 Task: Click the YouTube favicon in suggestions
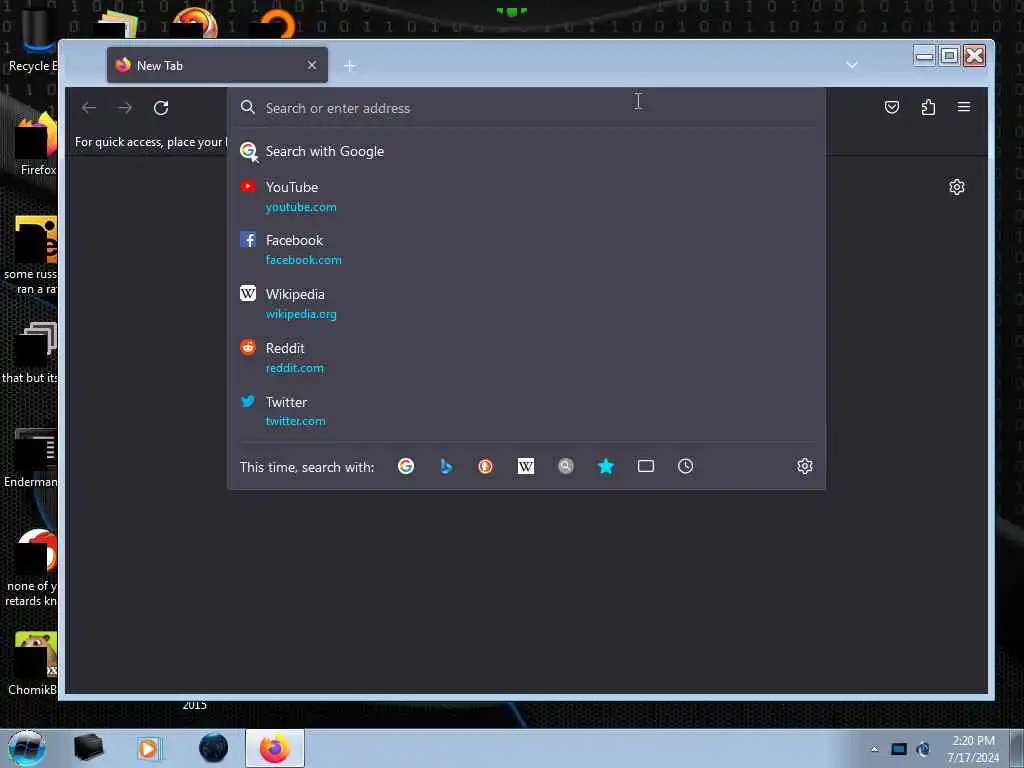click(x=248, y=186)
